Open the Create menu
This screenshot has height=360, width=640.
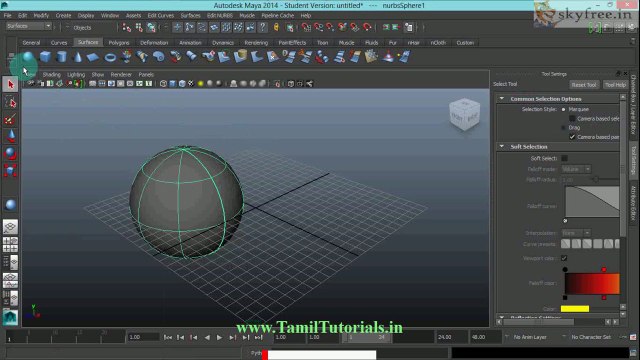point(63,16)
